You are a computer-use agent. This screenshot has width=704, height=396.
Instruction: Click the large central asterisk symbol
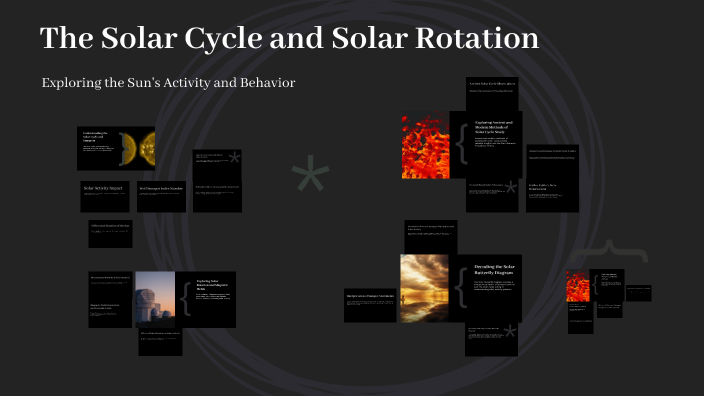[x=310, y=173]
